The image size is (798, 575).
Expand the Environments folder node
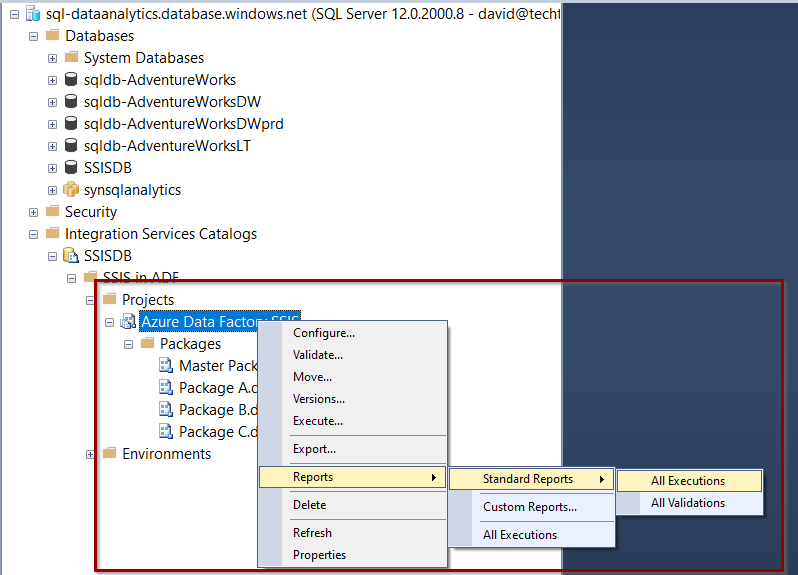click(x=90, y=454)
